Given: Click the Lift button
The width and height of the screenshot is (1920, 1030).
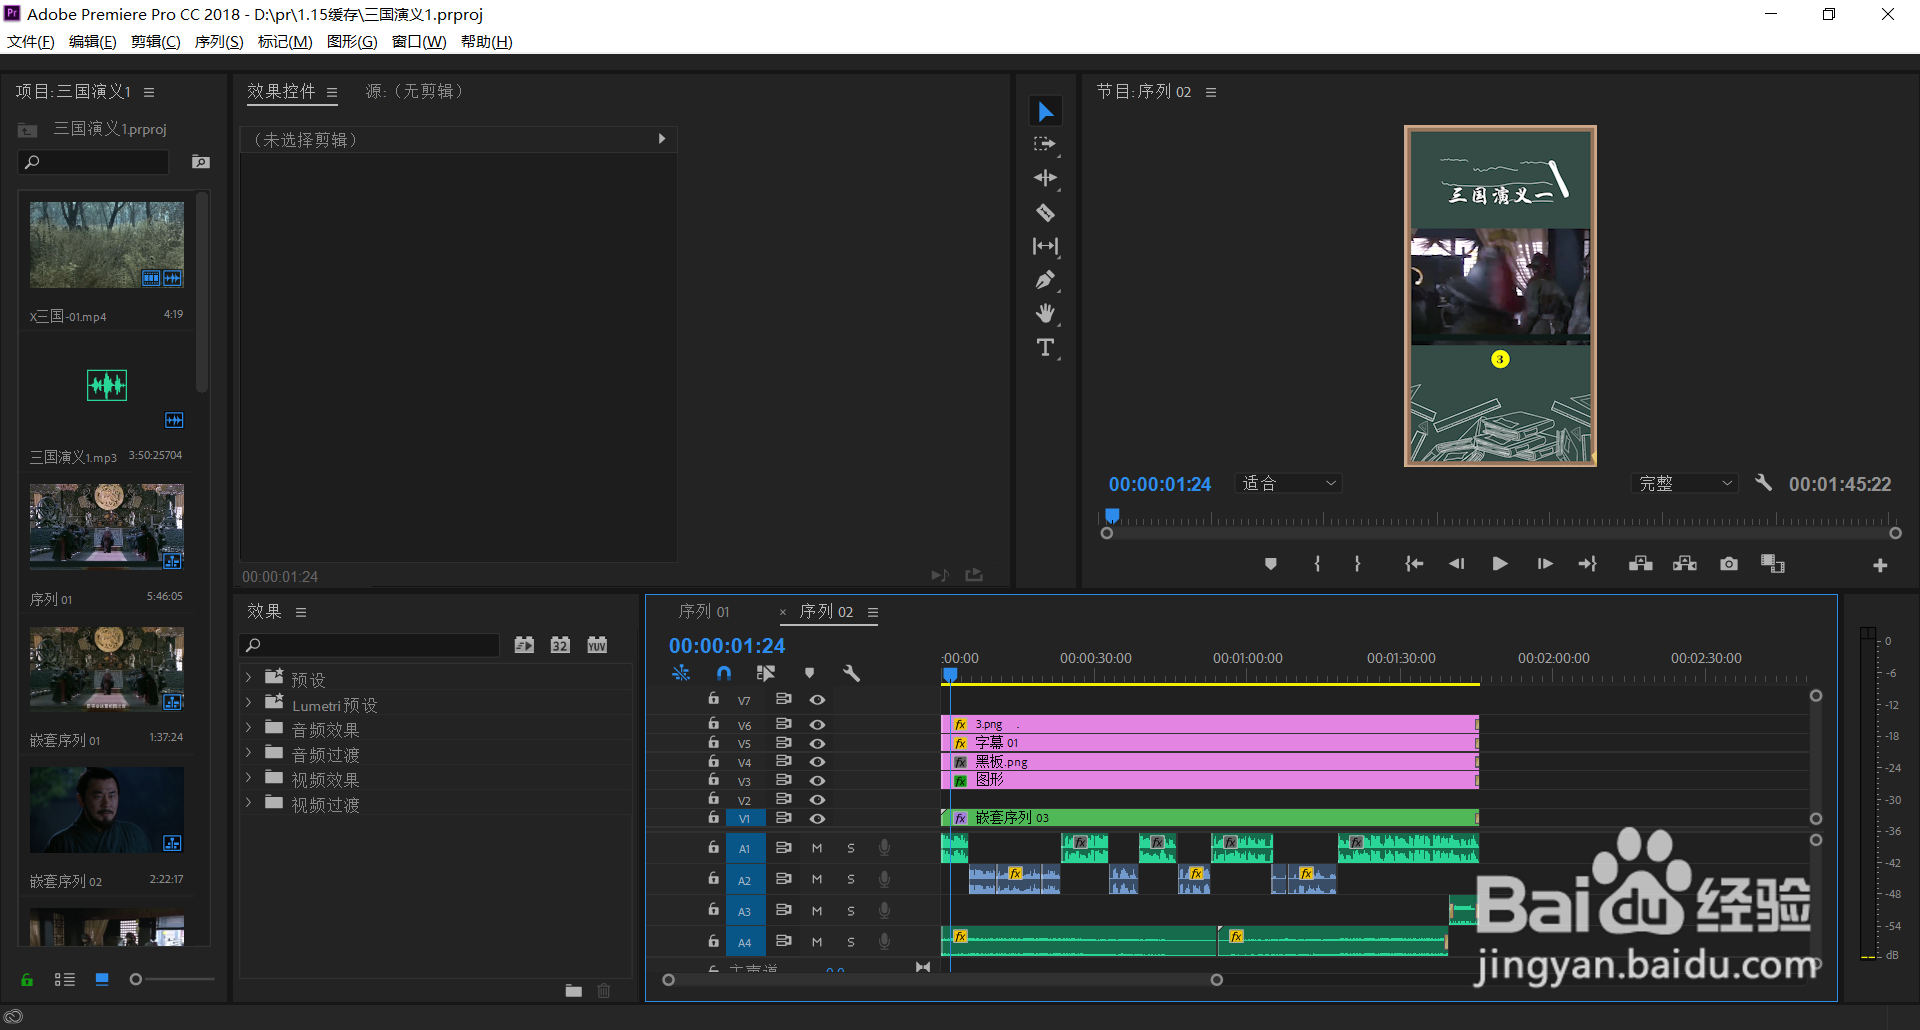Looking at the screenshot, I should pos(1641,564).
